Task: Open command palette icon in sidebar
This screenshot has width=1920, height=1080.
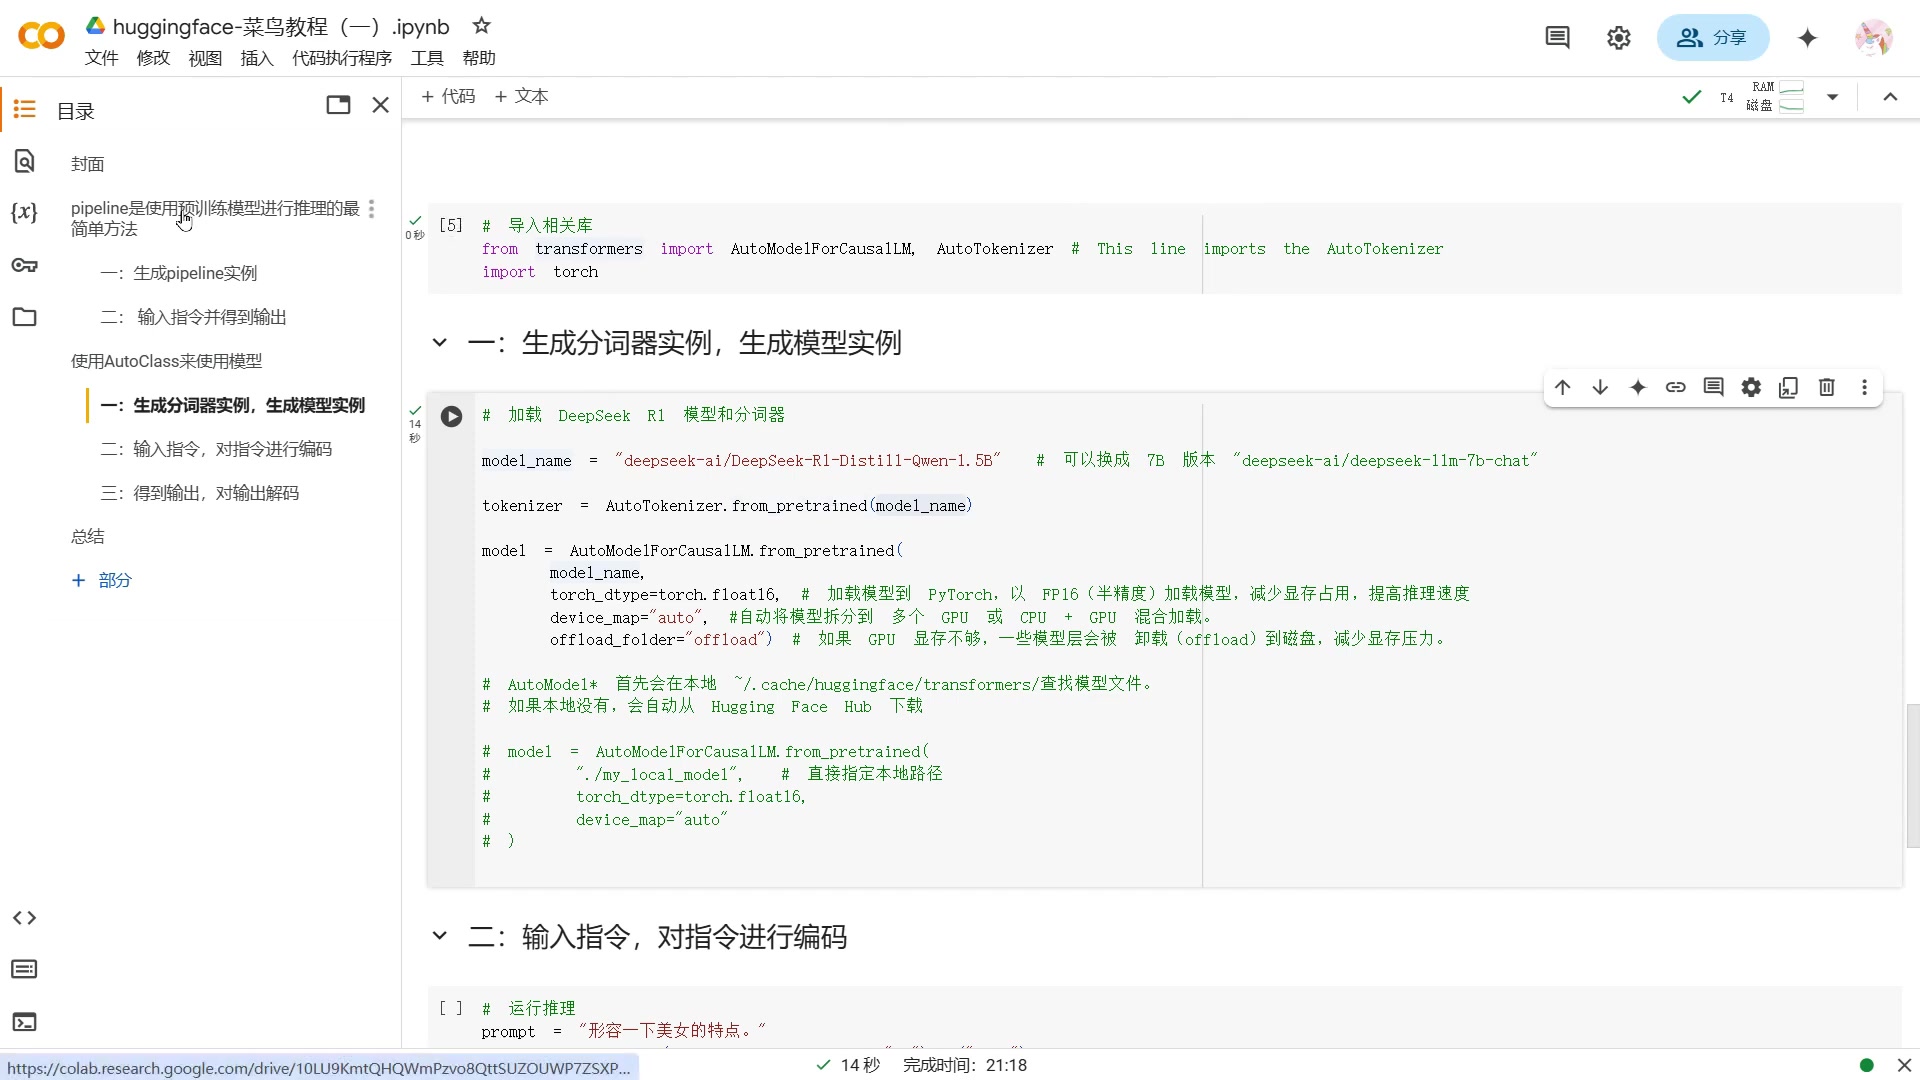Action: pos(25,969)
